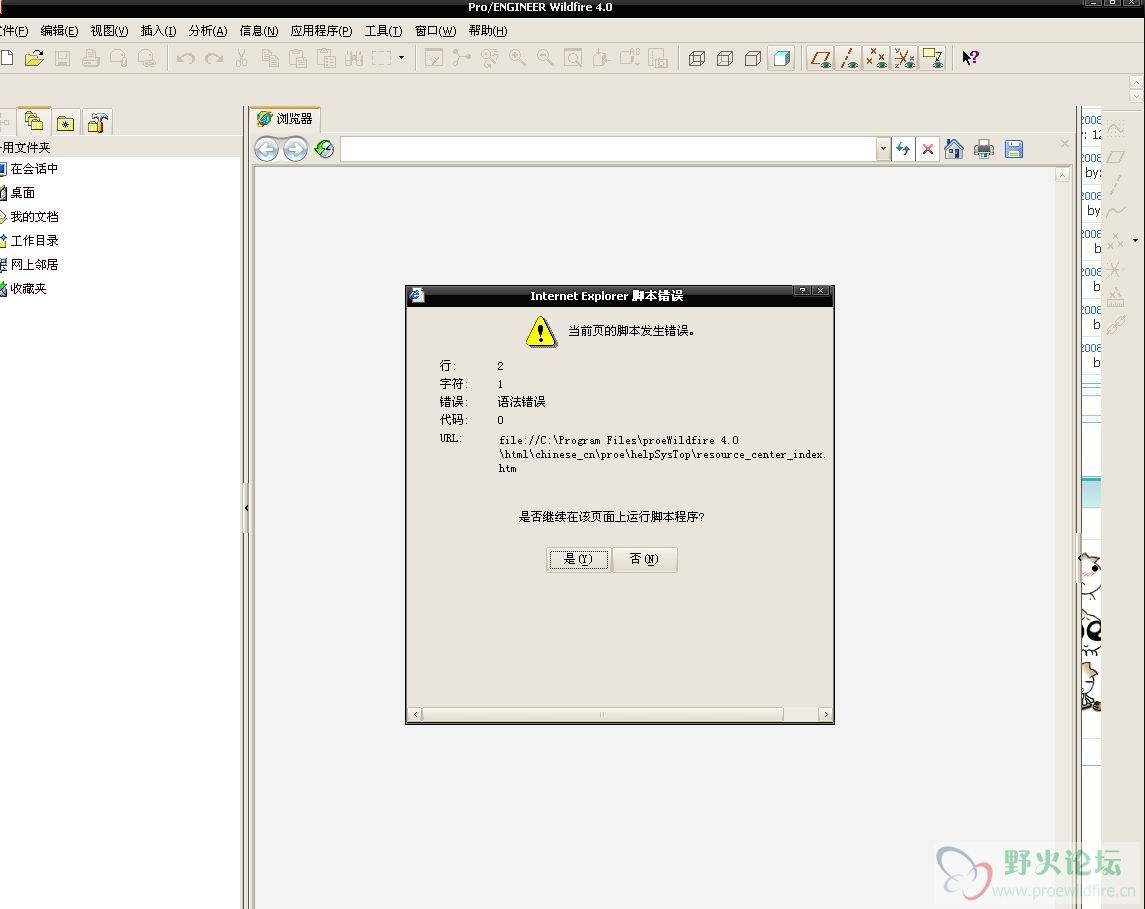The width and height of the screenshot is (1145, 909).
Task: Toggle datum axes display
Action: 849,58
